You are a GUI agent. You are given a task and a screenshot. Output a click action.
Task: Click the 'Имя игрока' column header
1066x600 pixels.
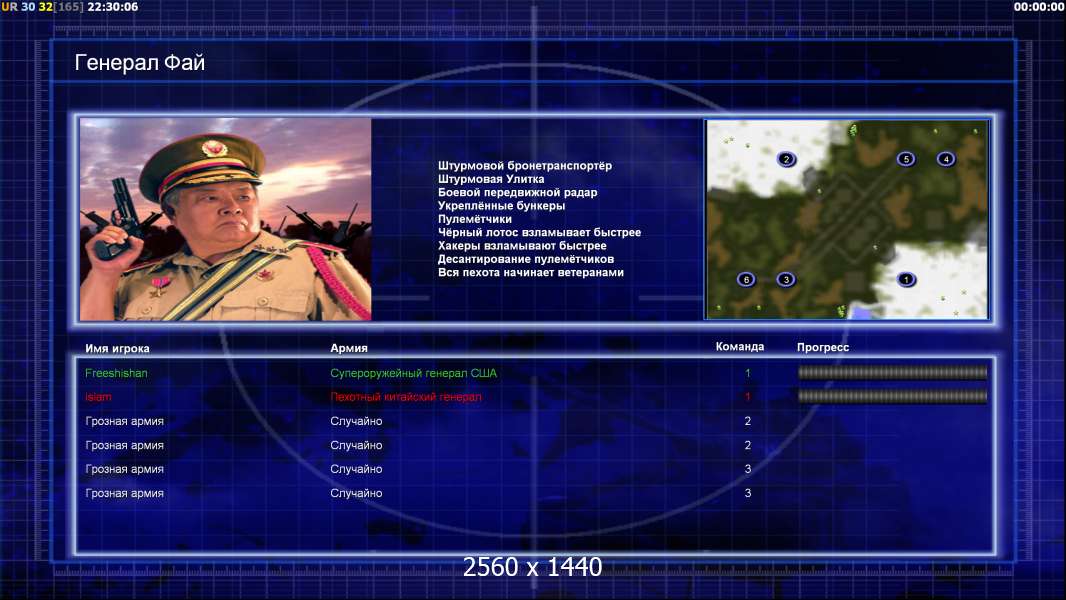pos(117,349)
